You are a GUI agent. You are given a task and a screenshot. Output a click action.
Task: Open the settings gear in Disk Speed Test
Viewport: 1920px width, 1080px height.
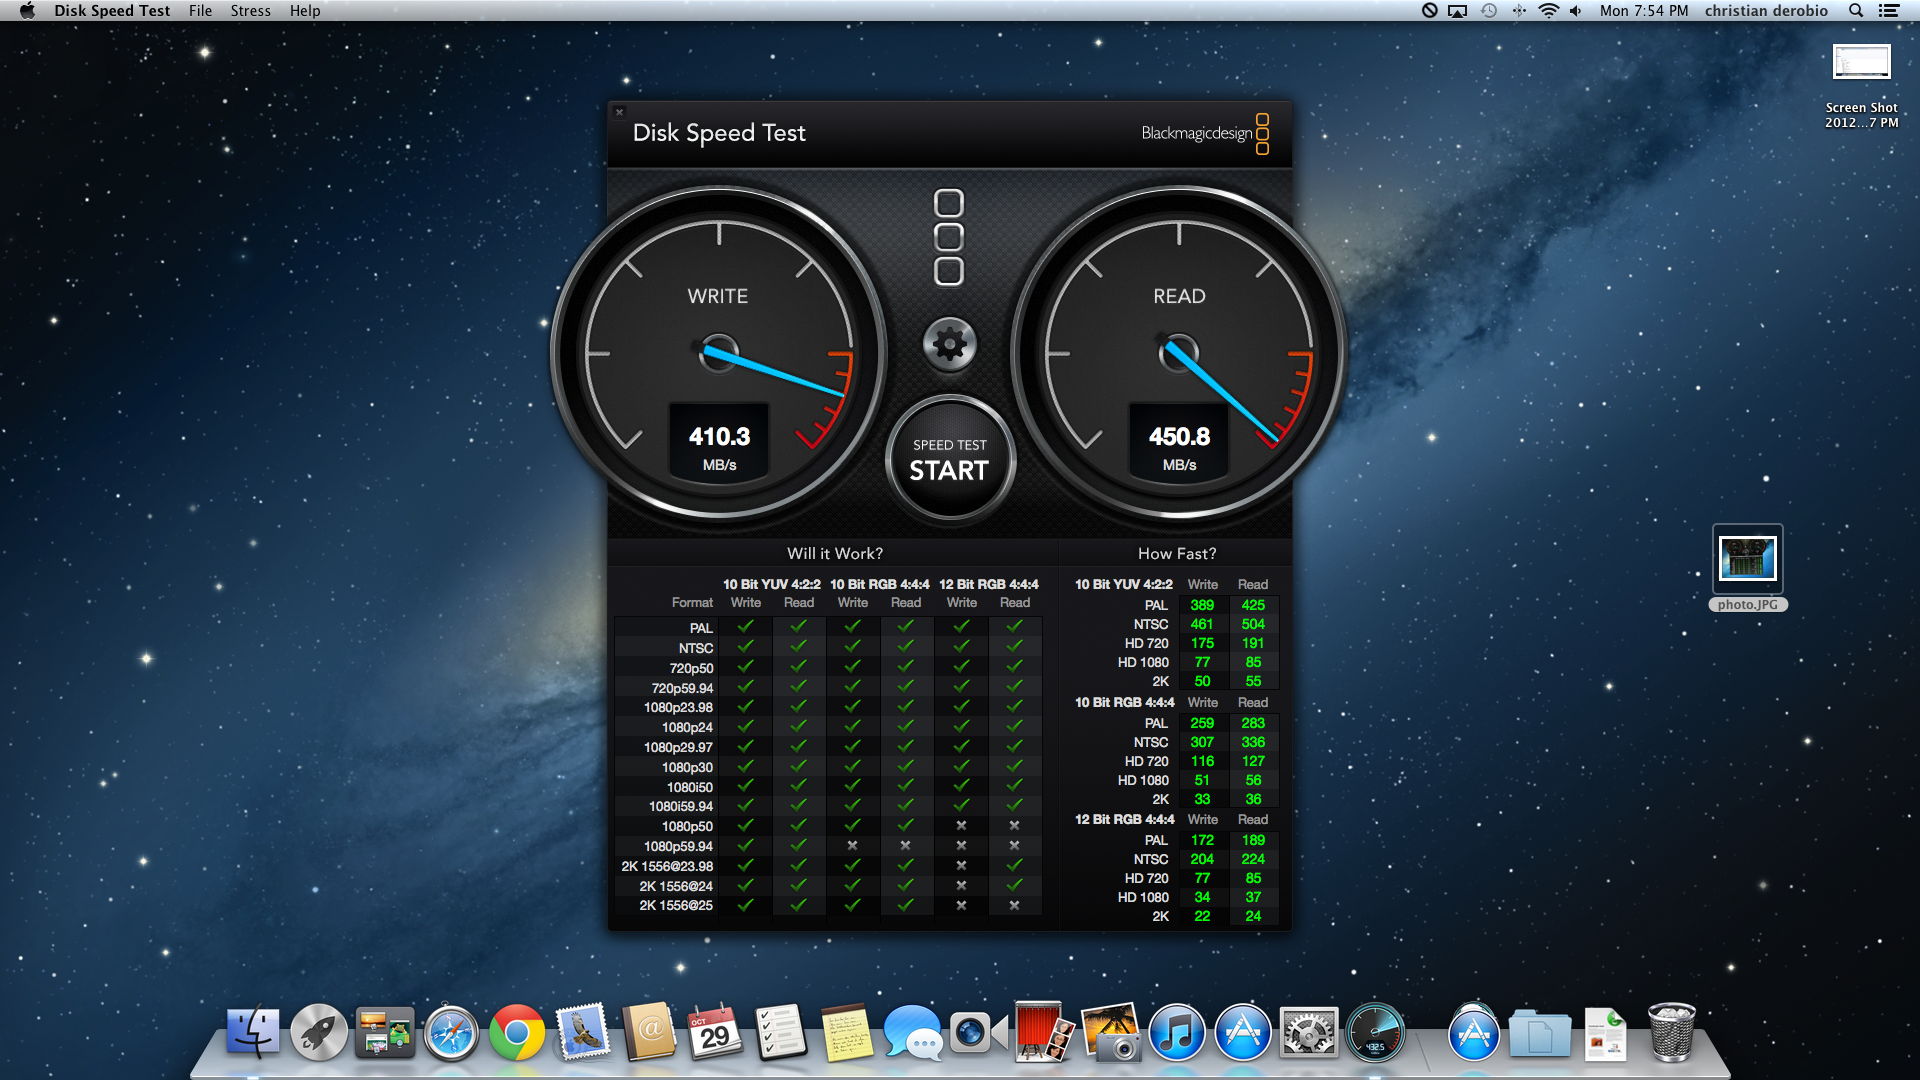(949, 345)
